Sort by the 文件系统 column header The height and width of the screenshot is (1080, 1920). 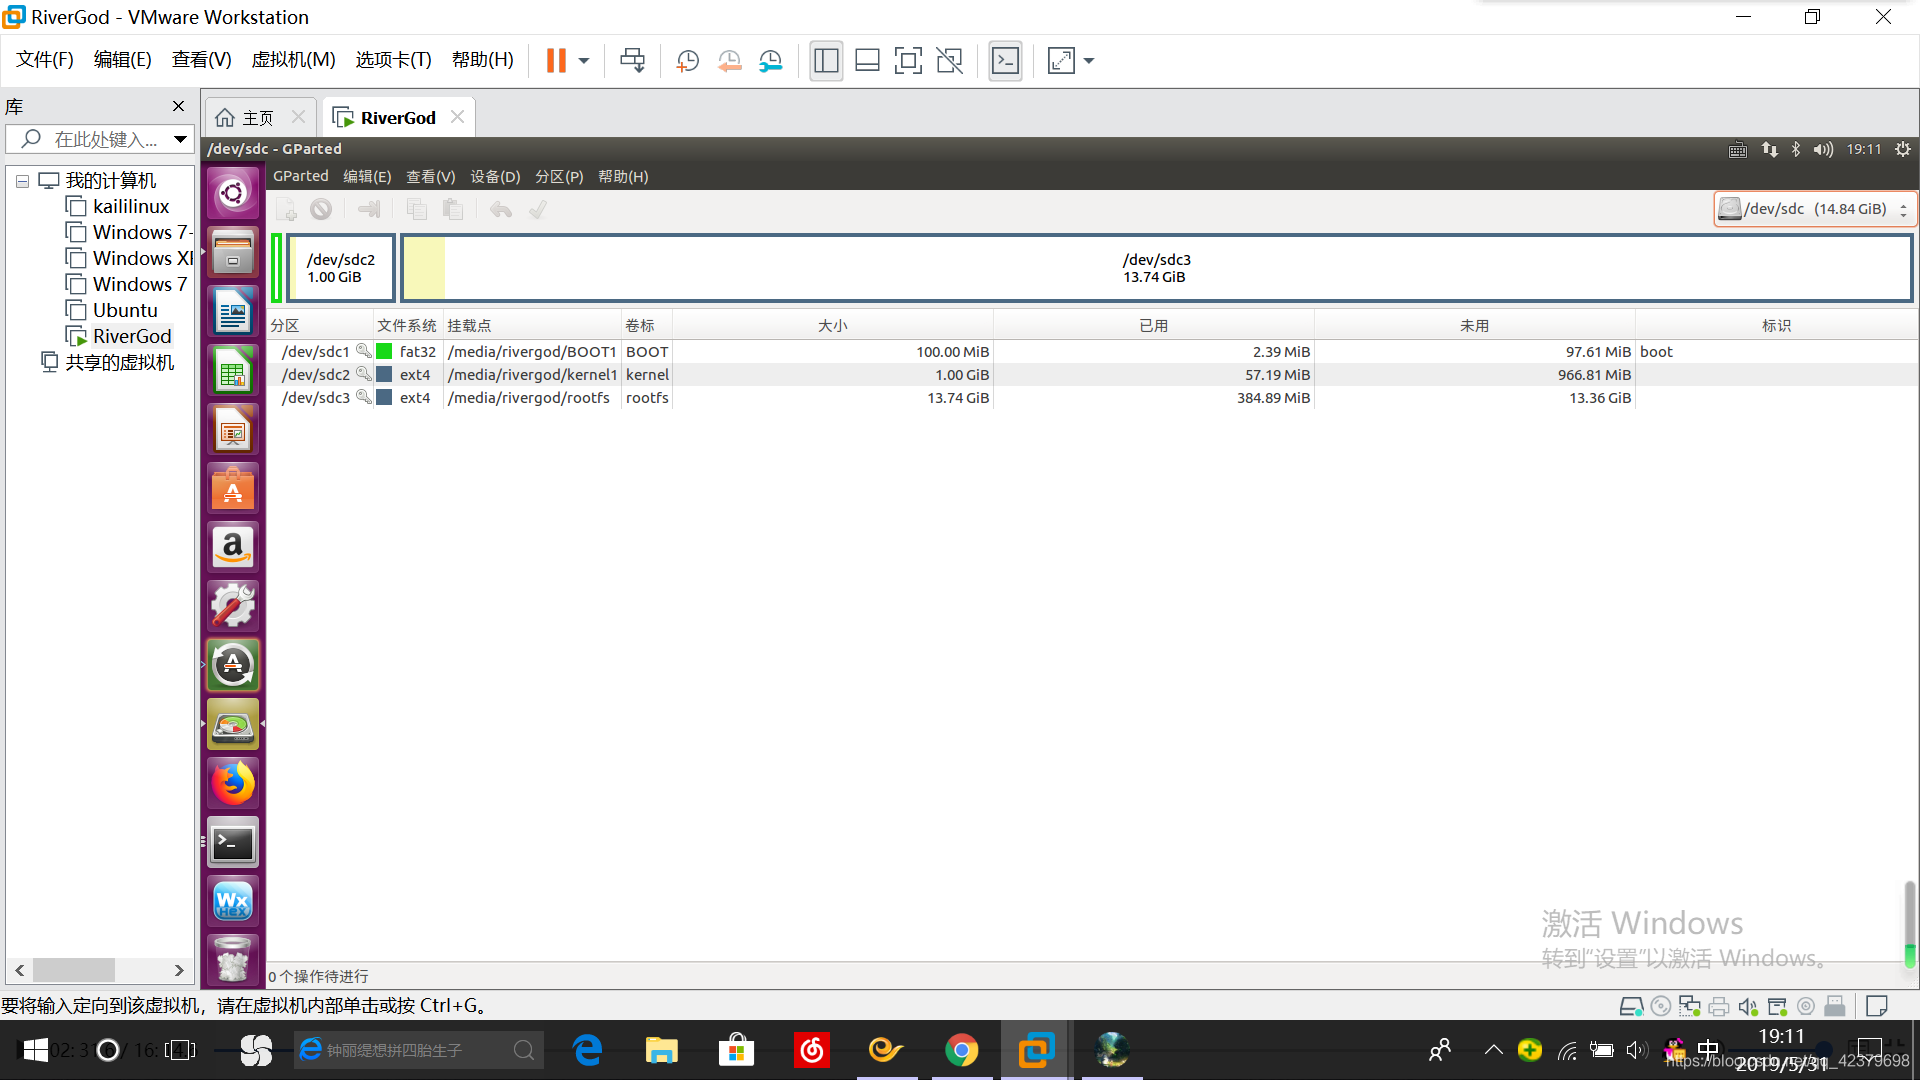pyautogui.click(x=407, y=326)
